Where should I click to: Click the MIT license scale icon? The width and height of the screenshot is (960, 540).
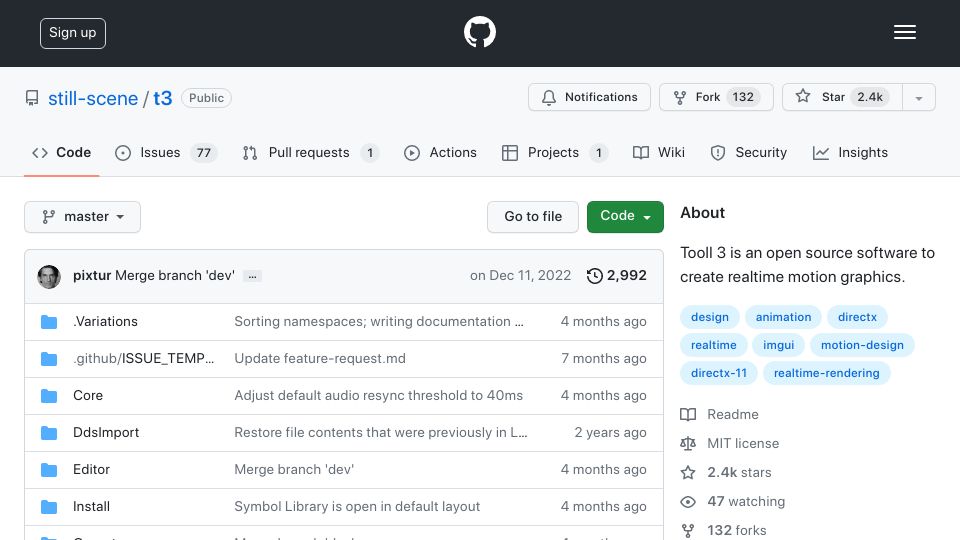pos(688,443)
